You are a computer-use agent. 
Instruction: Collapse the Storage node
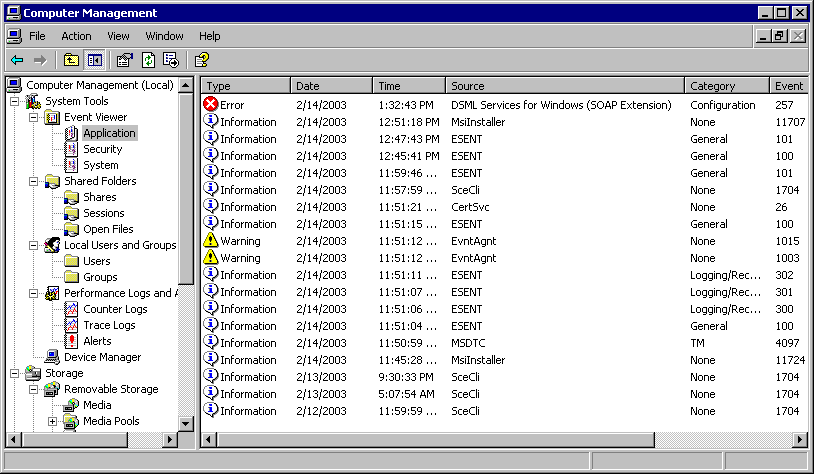(x=15, y=373)
